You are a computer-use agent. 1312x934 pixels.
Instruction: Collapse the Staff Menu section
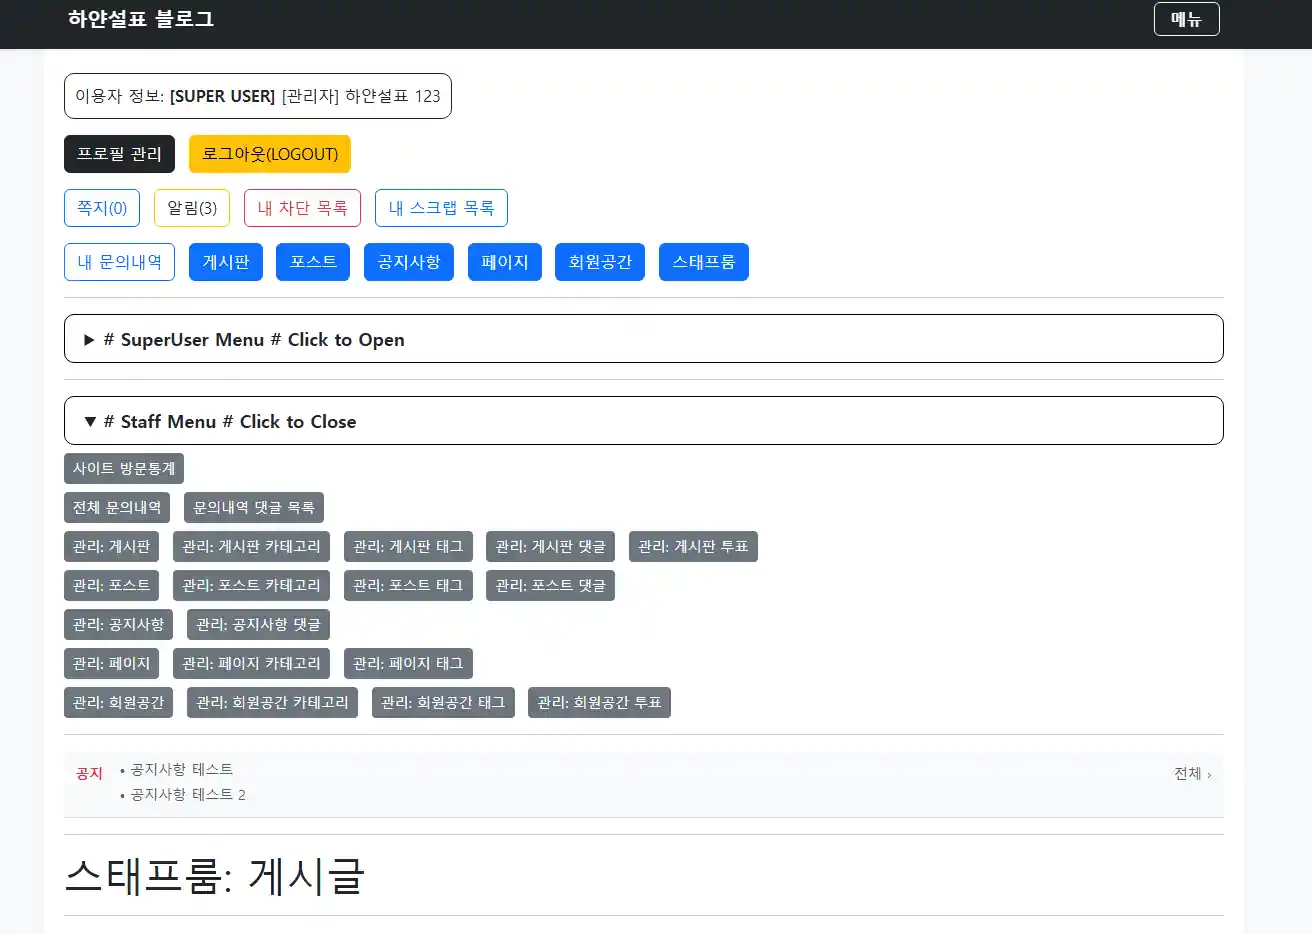tap(230, 422)
